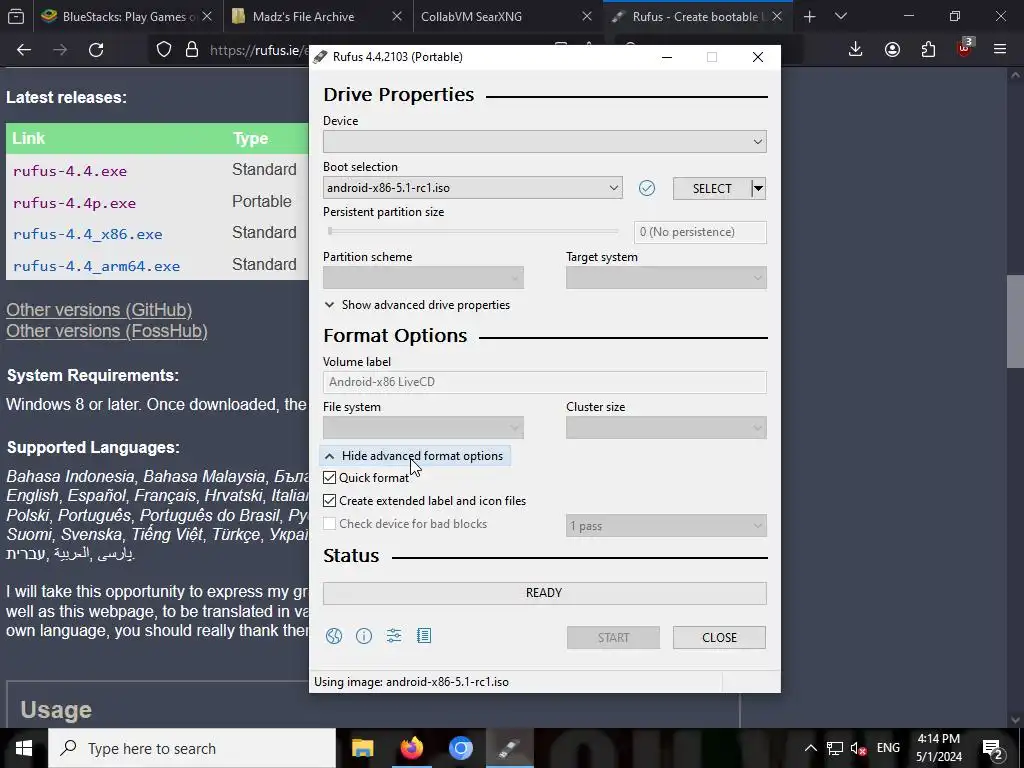
Task: Open Firefox extensions puzzle icon
Action: pyautogui.click(x=928, y=49)
